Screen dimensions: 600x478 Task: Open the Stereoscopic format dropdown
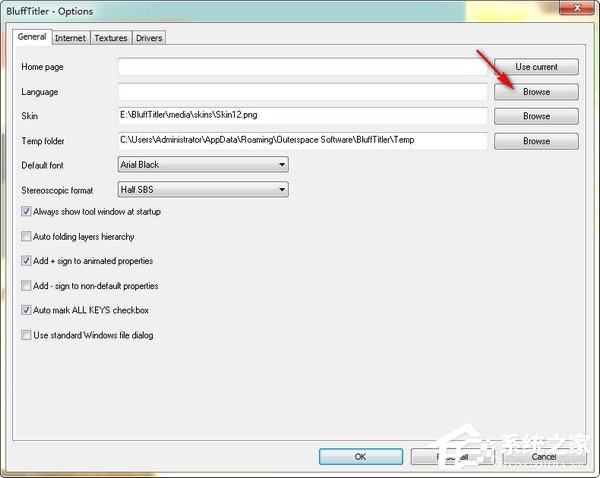tap(203, 189)
